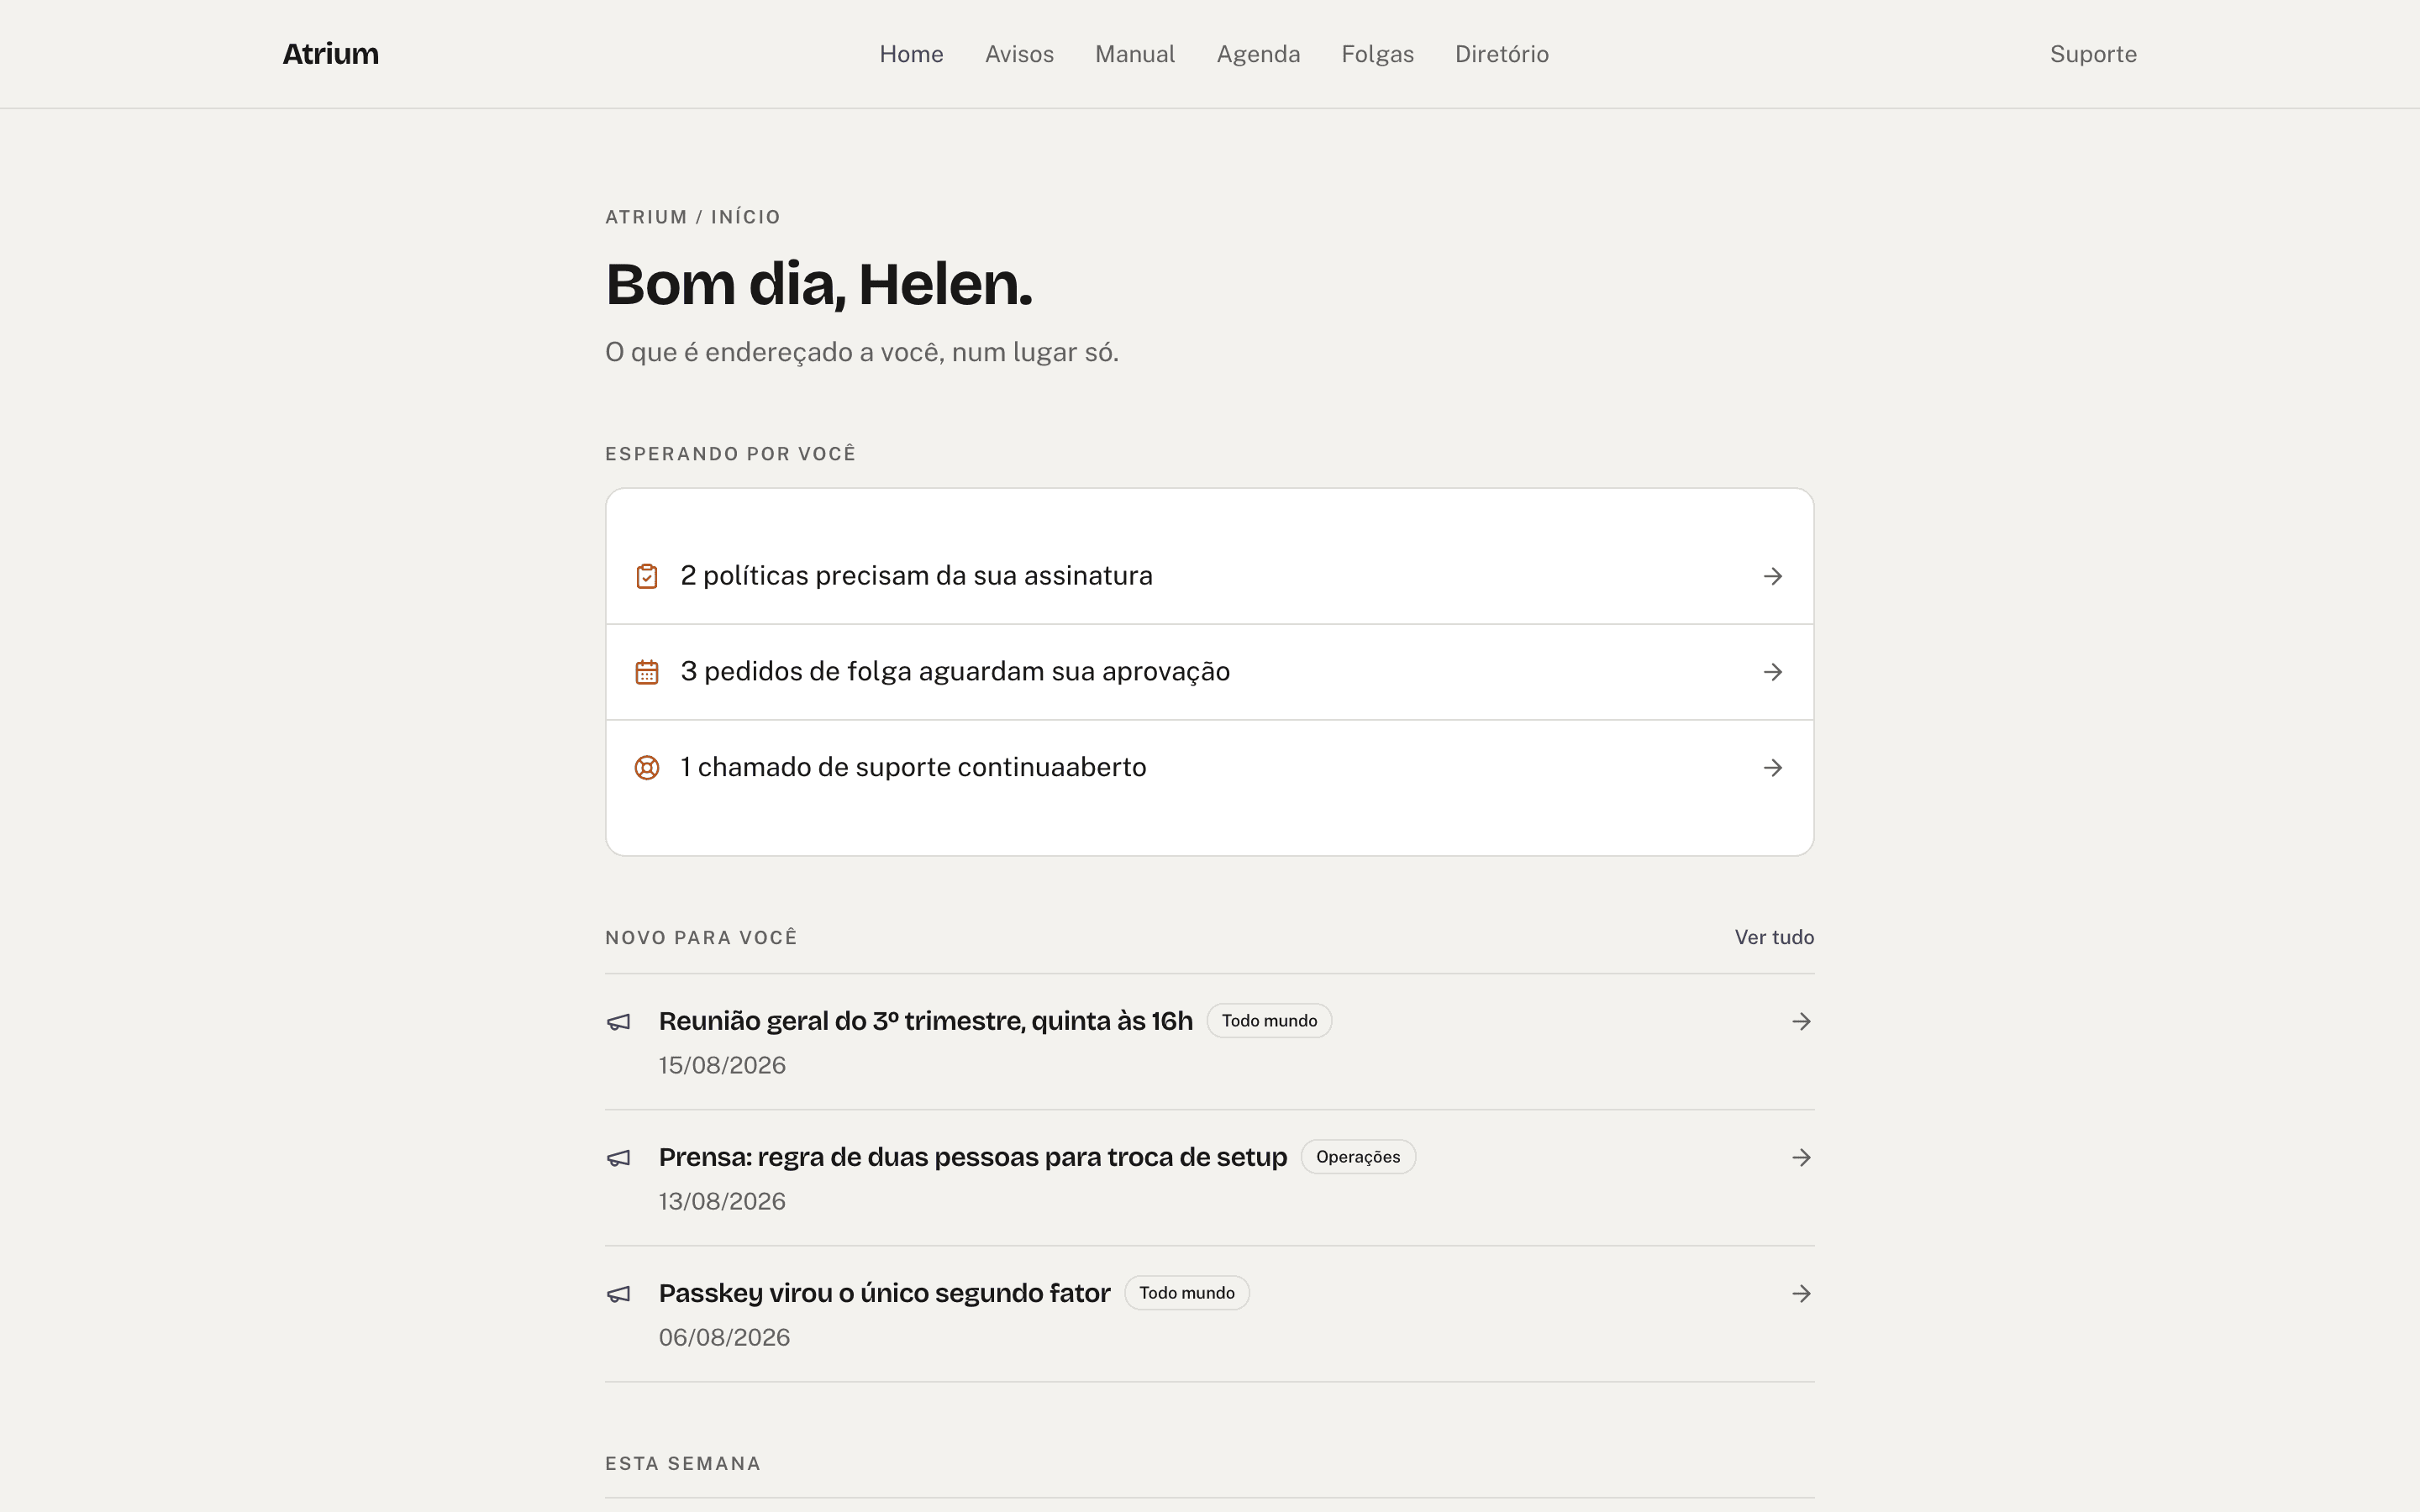Select Folgas in the top navigation
The image size is (2420, 1512).
[1377, 54]
